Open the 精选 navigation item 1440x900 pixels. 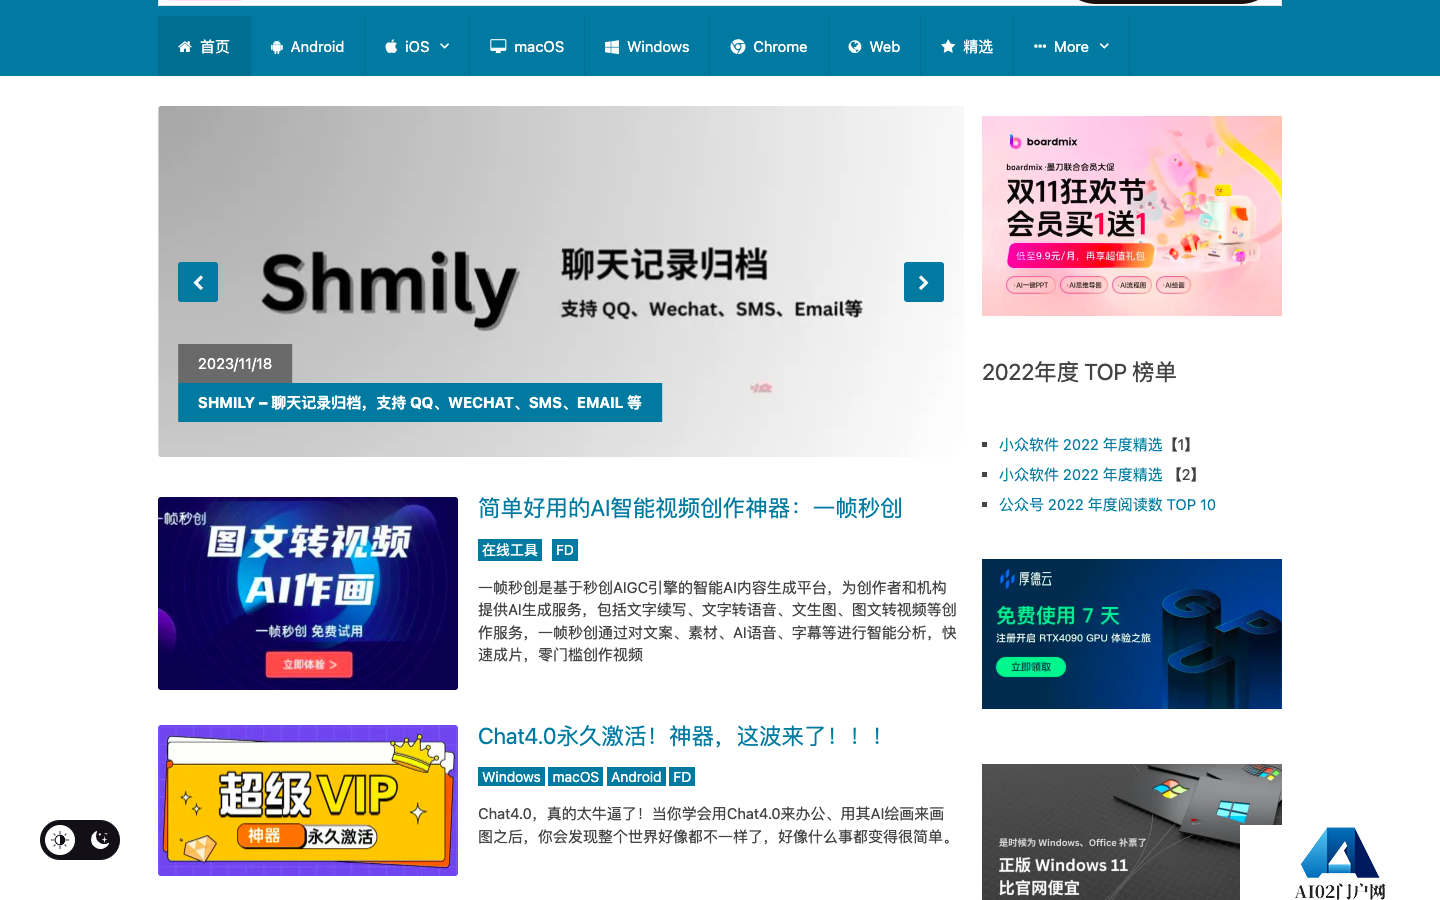pyautogui.click(x=967, y=47)
